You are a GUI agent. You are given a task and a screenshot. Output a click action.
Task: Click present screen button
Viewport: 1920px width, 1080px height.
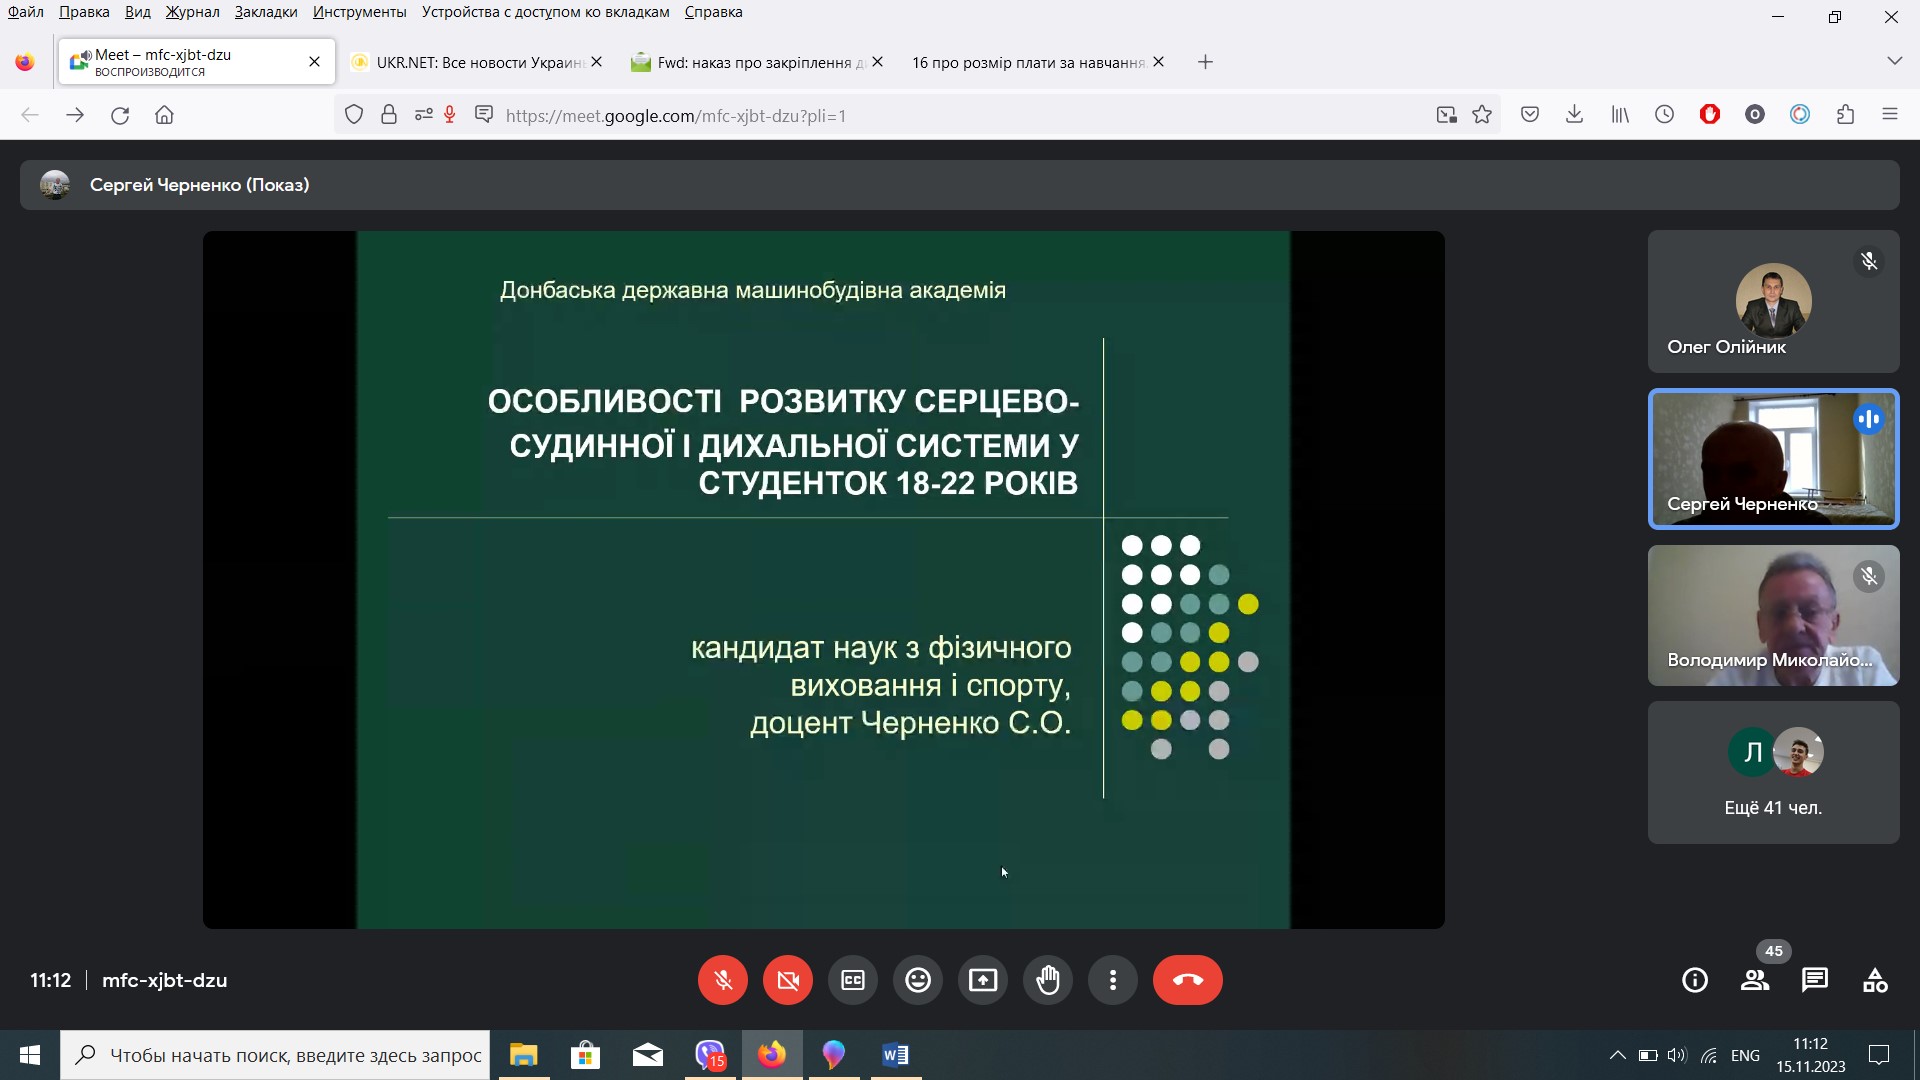983,980
